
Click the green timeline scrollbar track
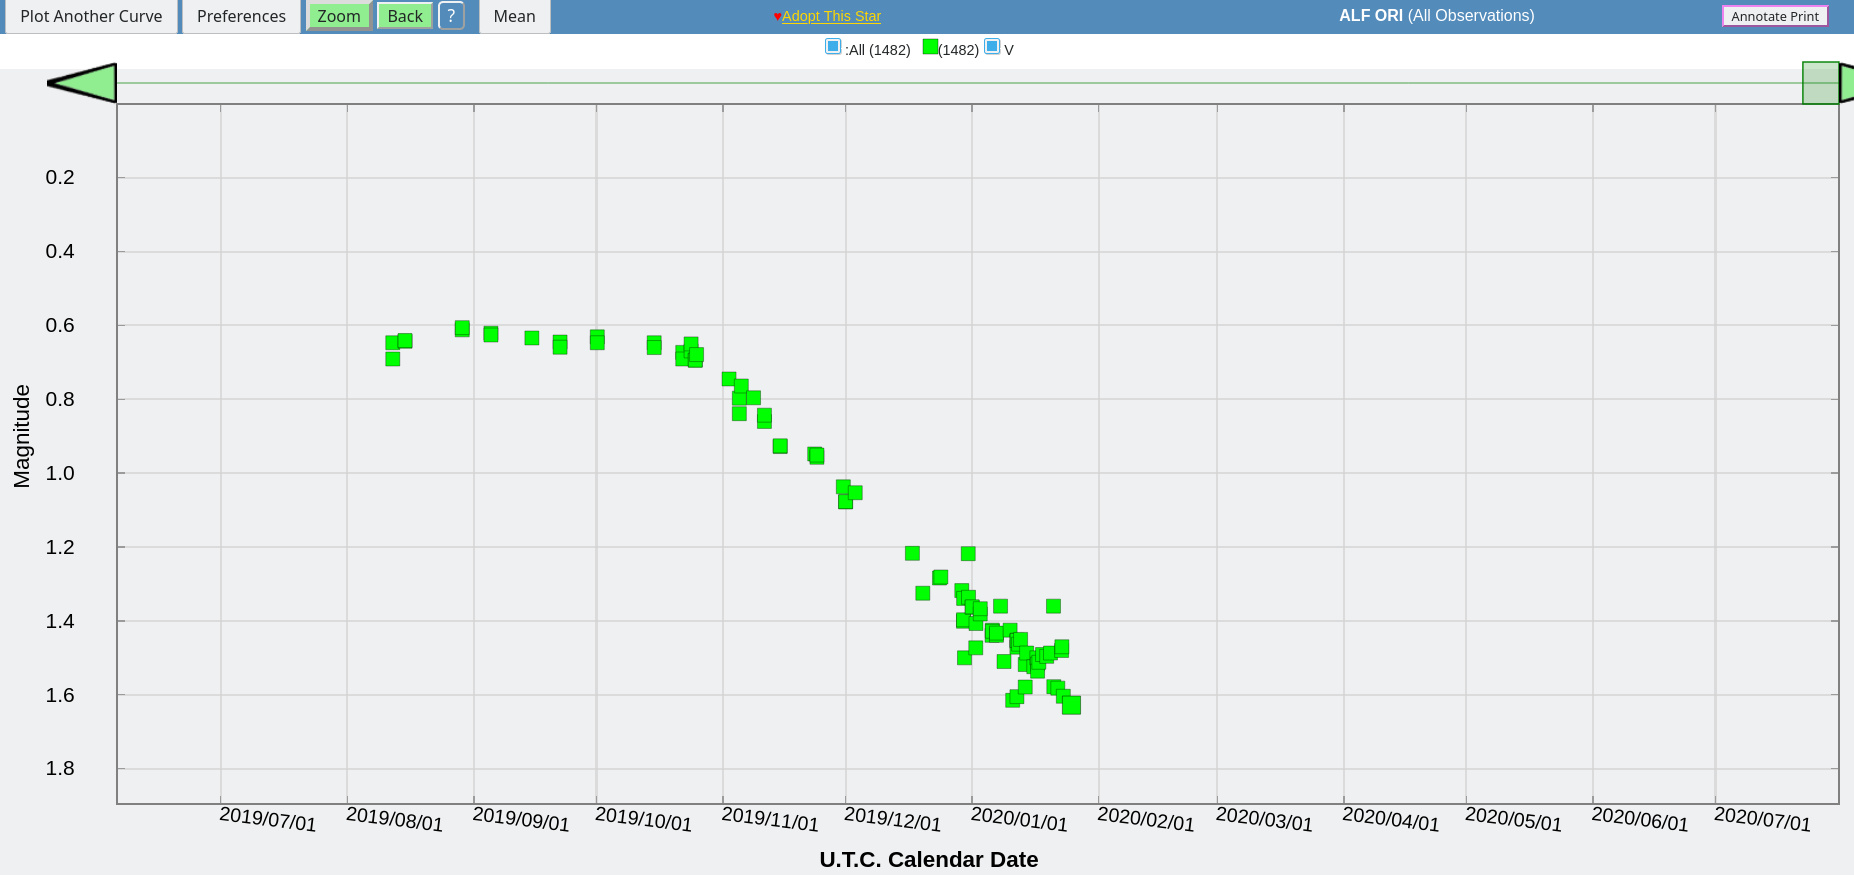tap(900, 83)
